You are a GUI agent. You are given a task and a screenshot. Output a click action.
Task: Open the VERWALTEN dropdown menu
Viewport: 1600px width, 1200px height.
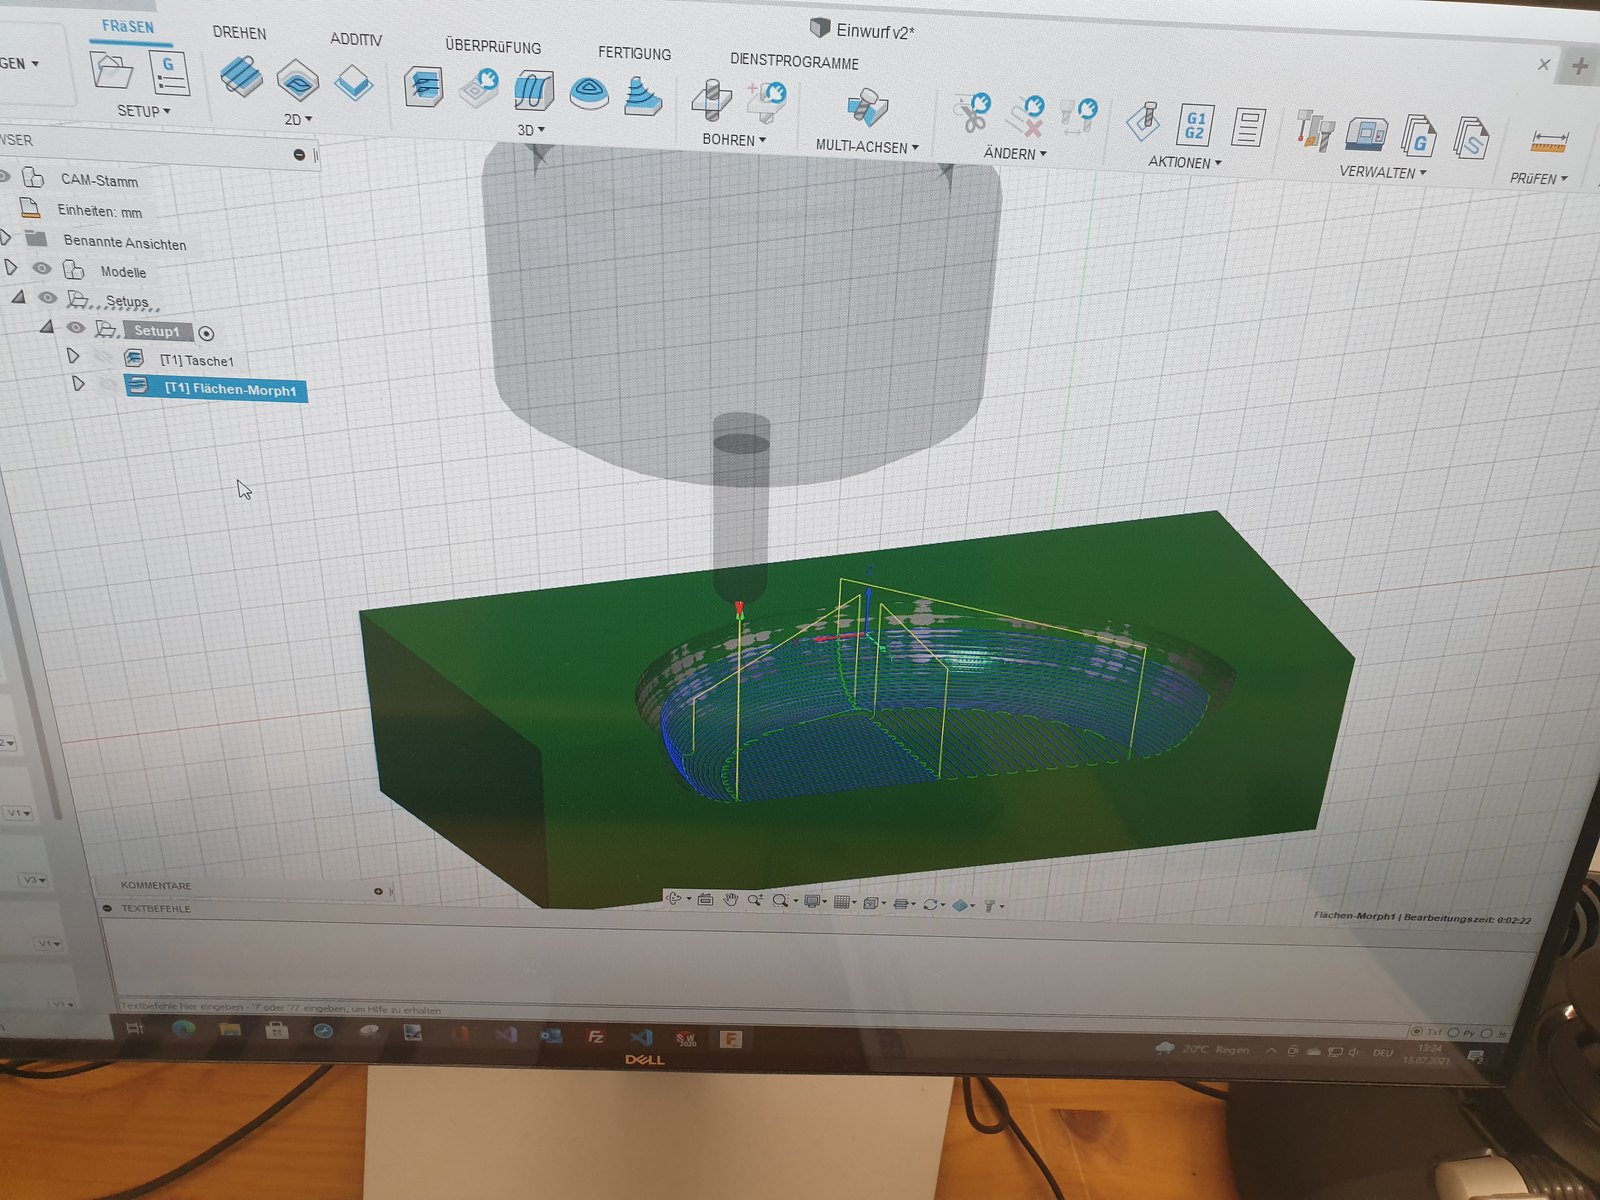click(1383, 172)
